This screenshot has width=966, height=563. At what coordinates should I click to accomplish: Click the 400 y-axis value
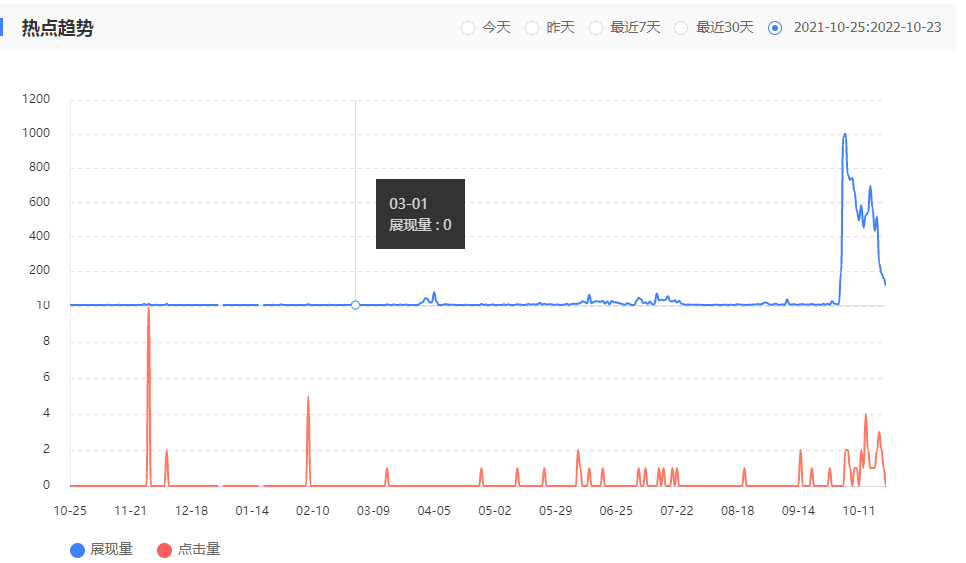pyautogui.click(x=39, y=236)
